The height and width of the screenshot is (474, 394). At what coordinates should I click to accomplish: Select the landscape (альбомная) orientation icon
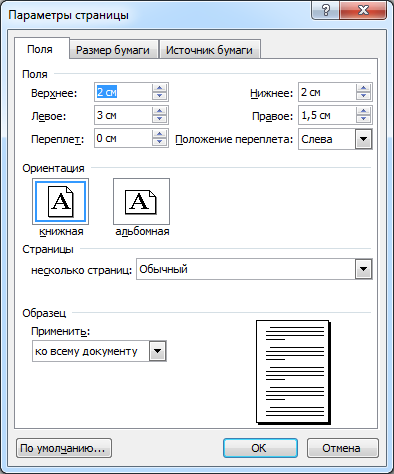coord(141,202)
